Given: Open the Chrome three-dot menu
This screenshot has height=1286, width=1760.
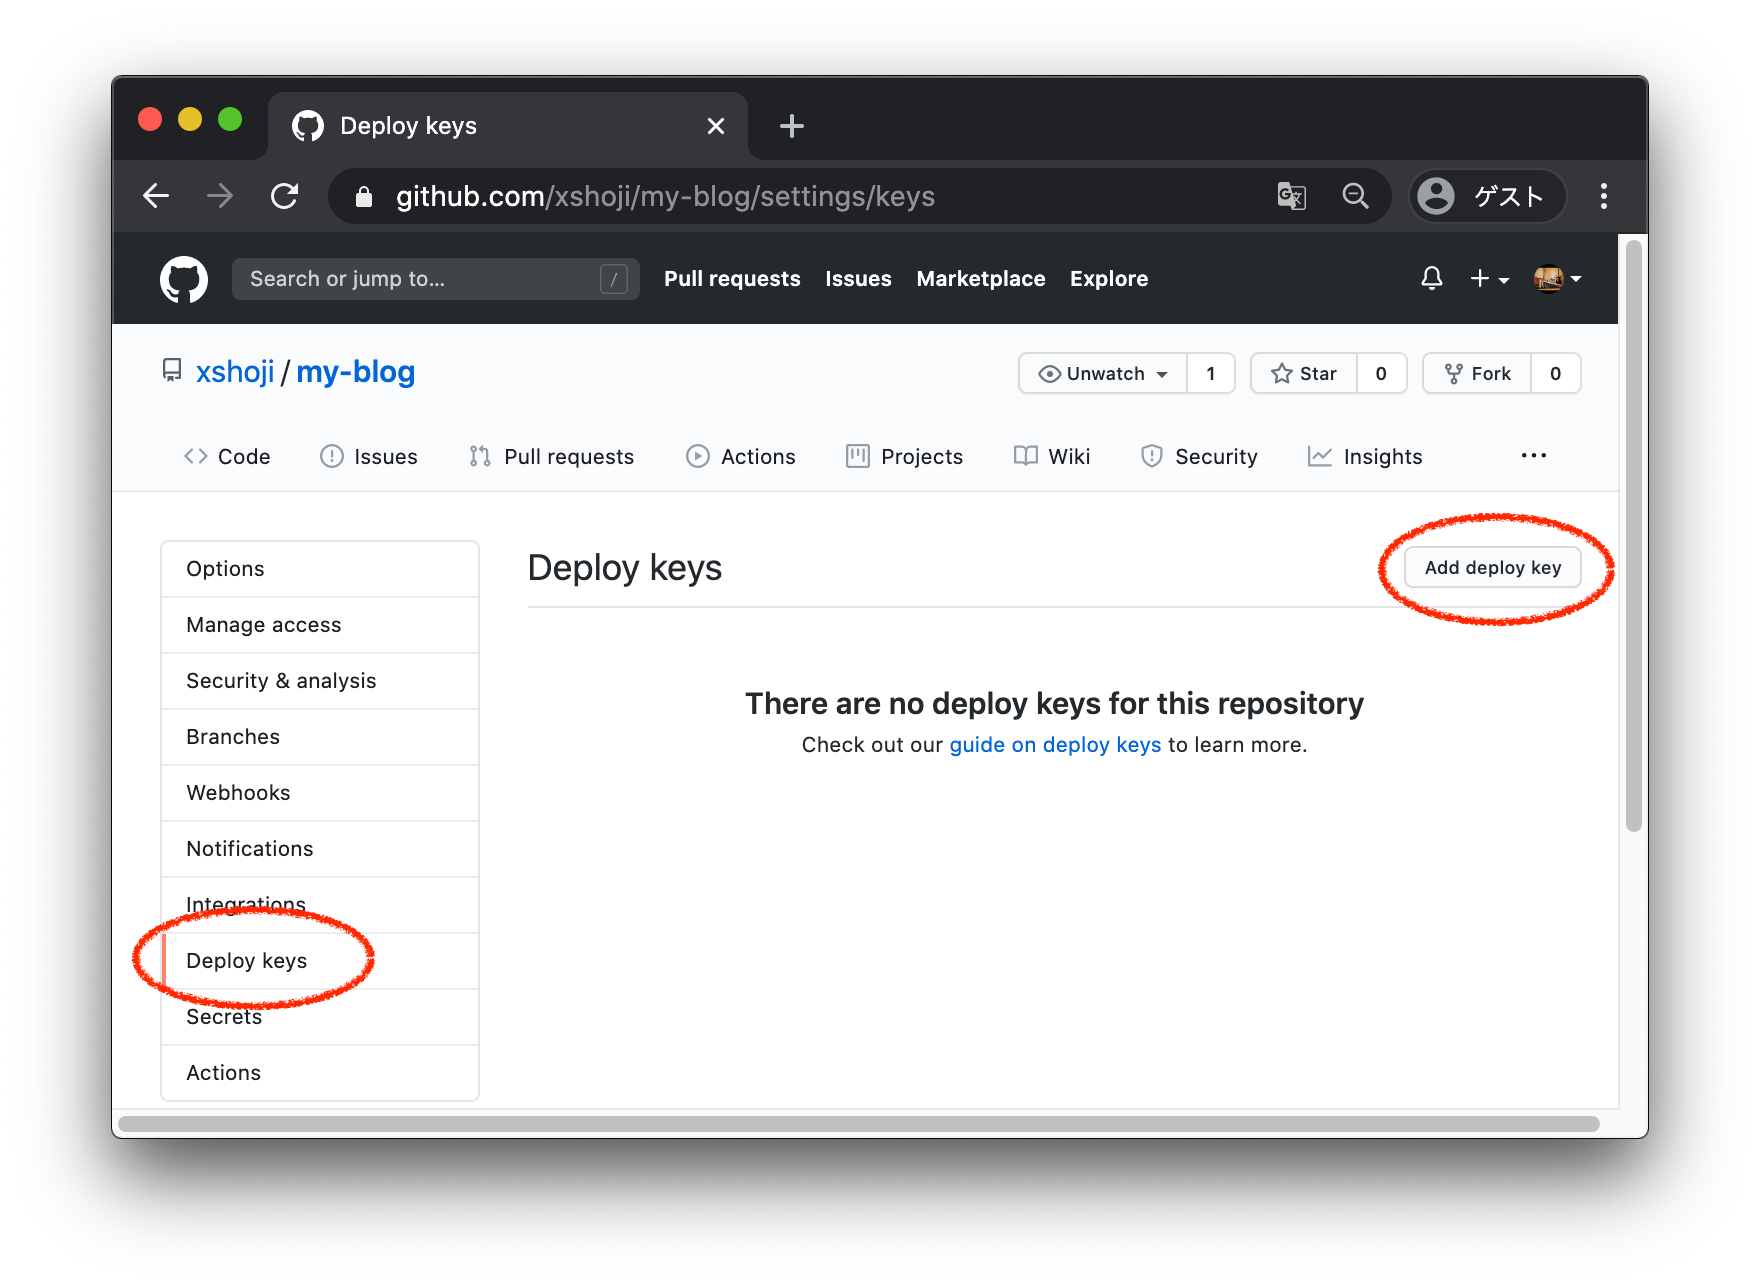Looking at the screenshot, I should pyautogui.click(x=1603, y=196).
